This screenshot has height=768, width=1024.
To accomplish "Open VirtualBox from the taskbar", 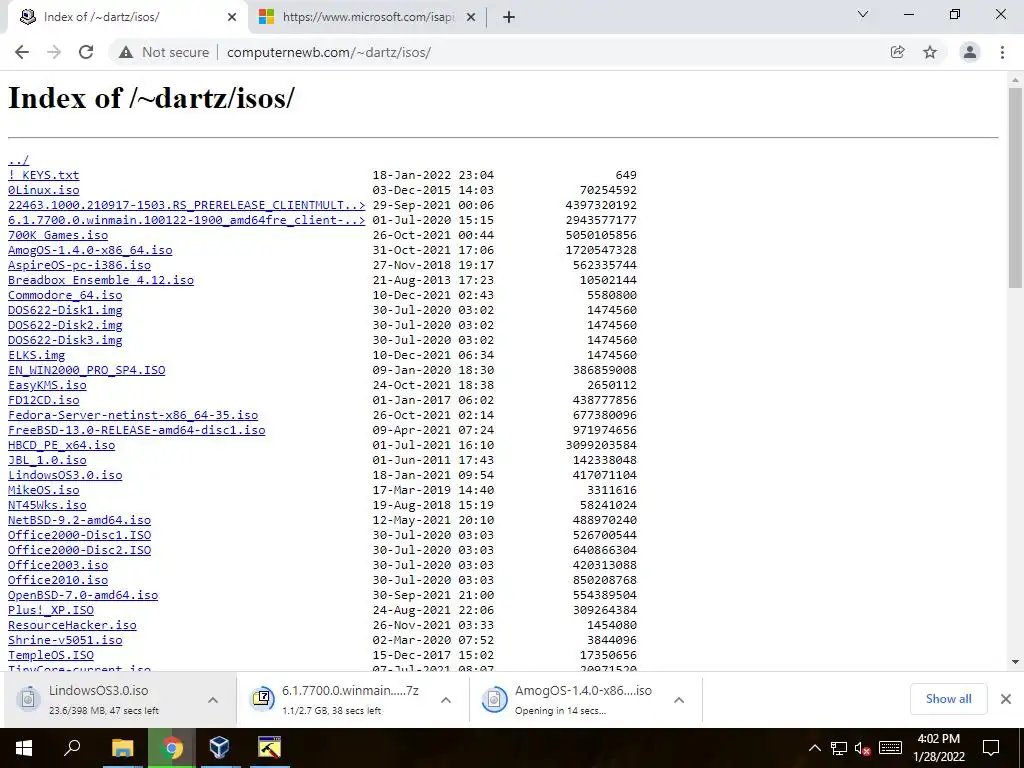I will tap(219, 748).
